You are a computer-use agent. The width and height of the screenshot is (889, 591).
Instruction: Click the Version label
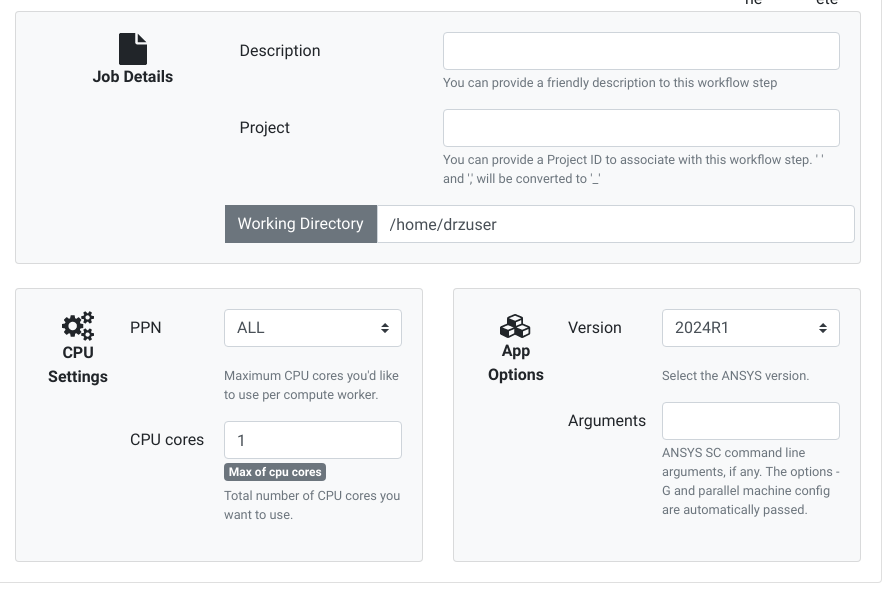595,328
